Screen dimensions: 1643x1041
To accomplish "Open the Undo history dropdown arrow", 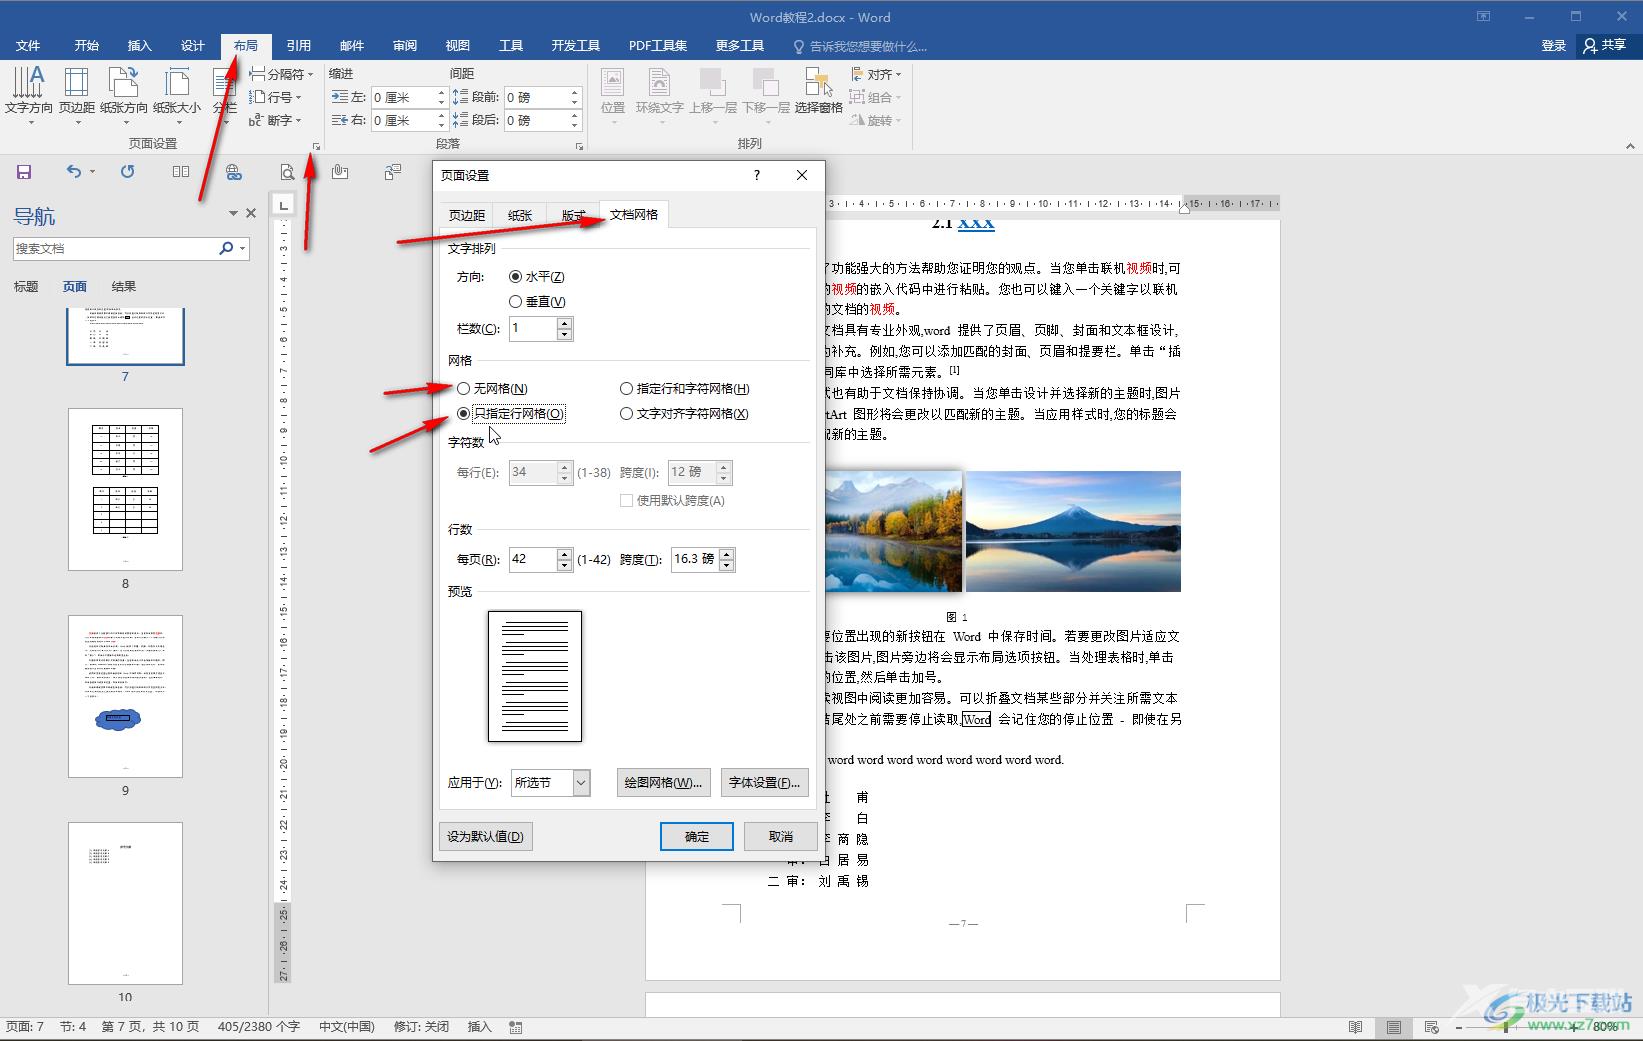I will click(92, 172).
